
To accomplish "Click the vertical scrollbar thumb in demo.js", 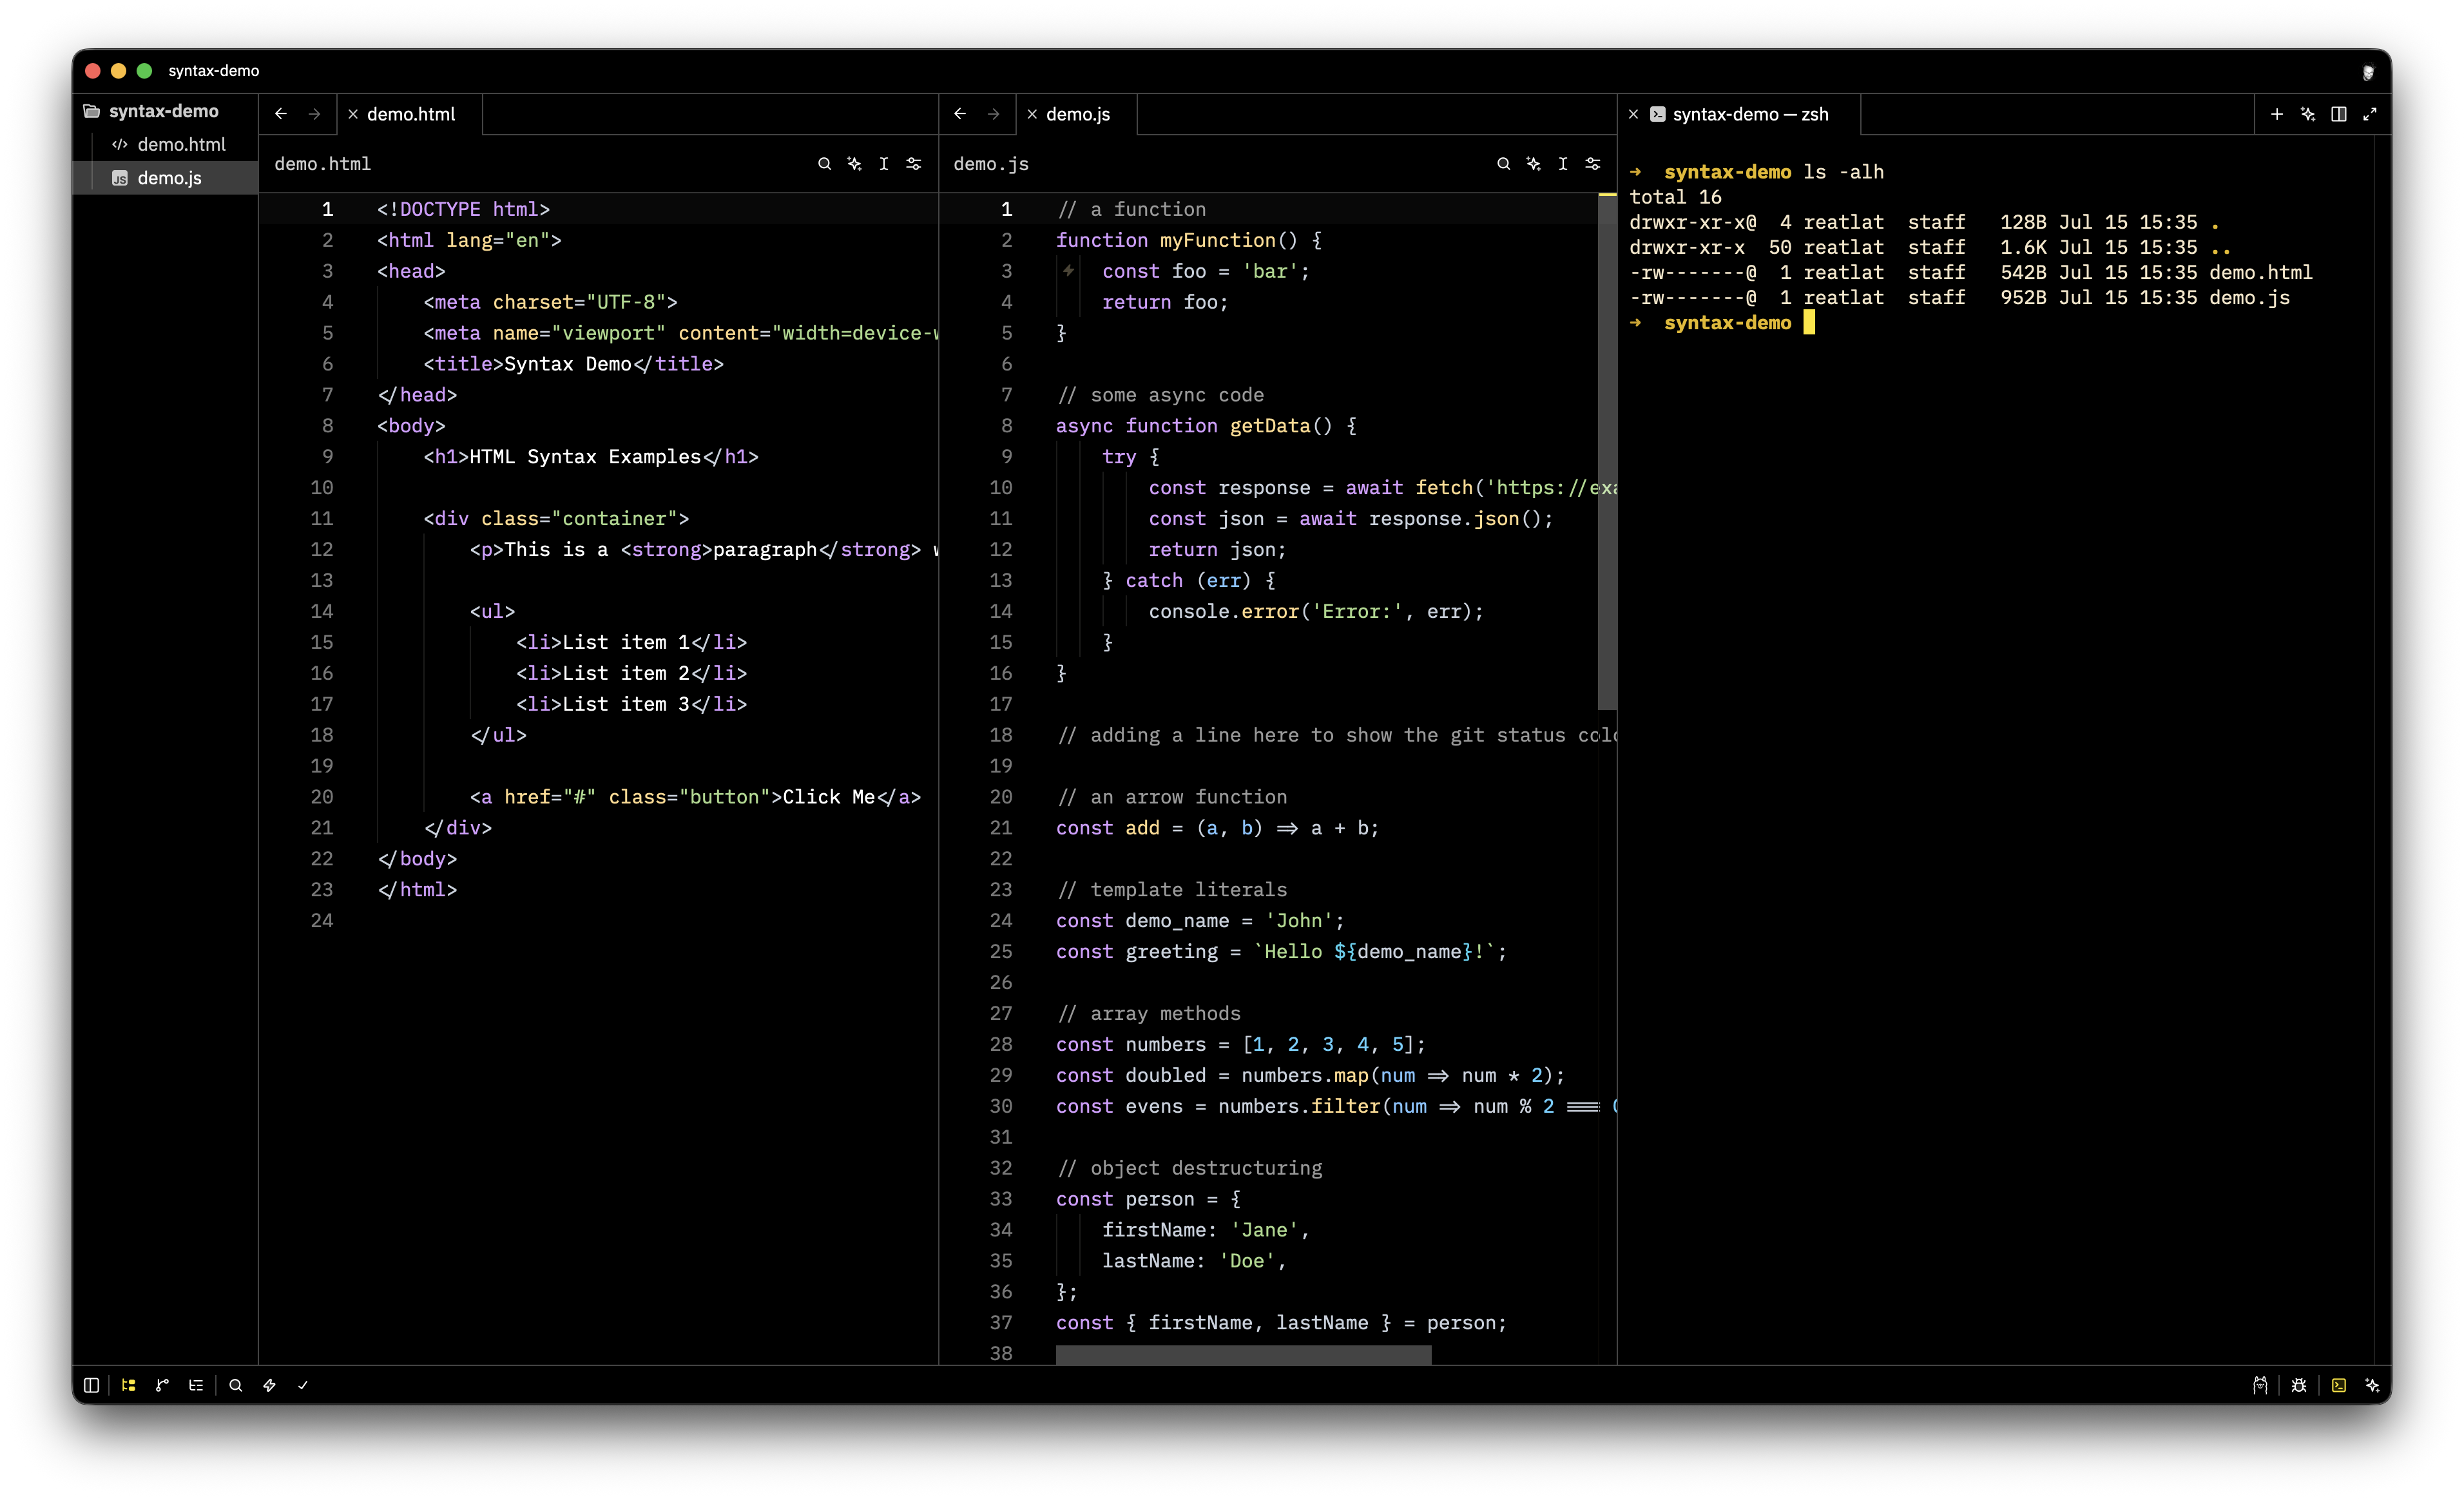I will [1607, 450].
